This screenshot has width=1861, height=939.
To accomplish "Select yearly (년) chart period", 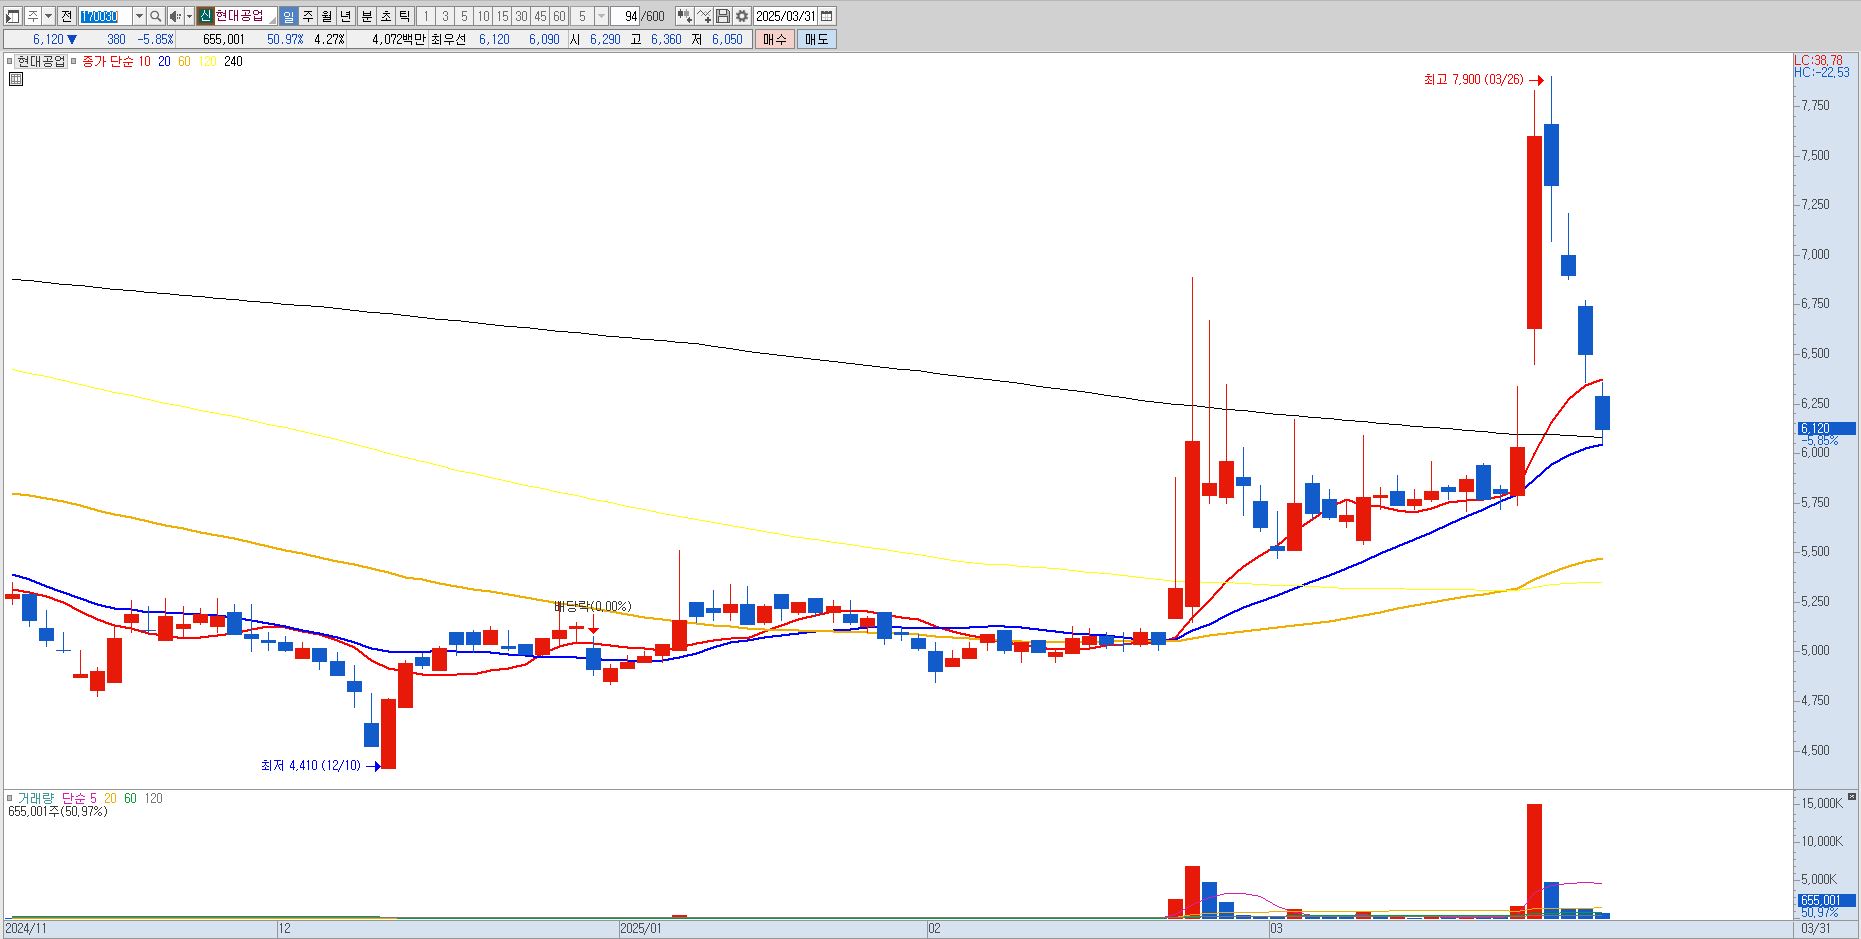I will [345, 16].
